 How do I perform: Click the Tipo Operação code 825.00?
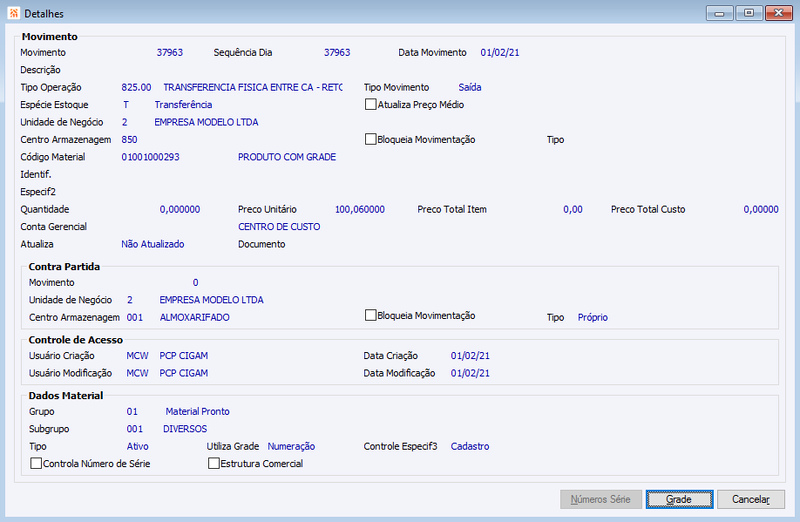tap(136, 87)
